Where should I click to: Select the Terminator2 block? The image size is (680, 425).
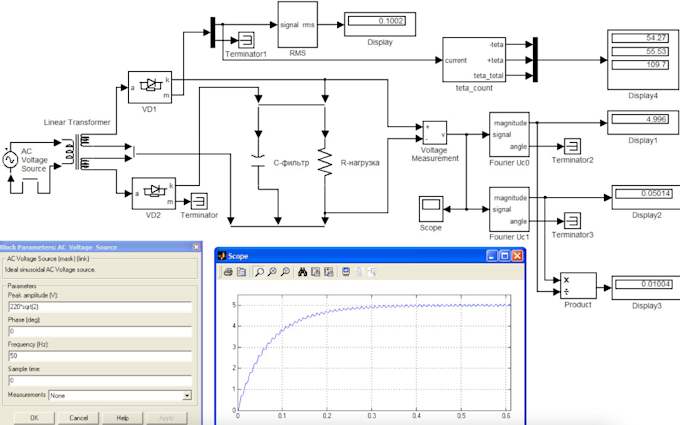point(572,147)
